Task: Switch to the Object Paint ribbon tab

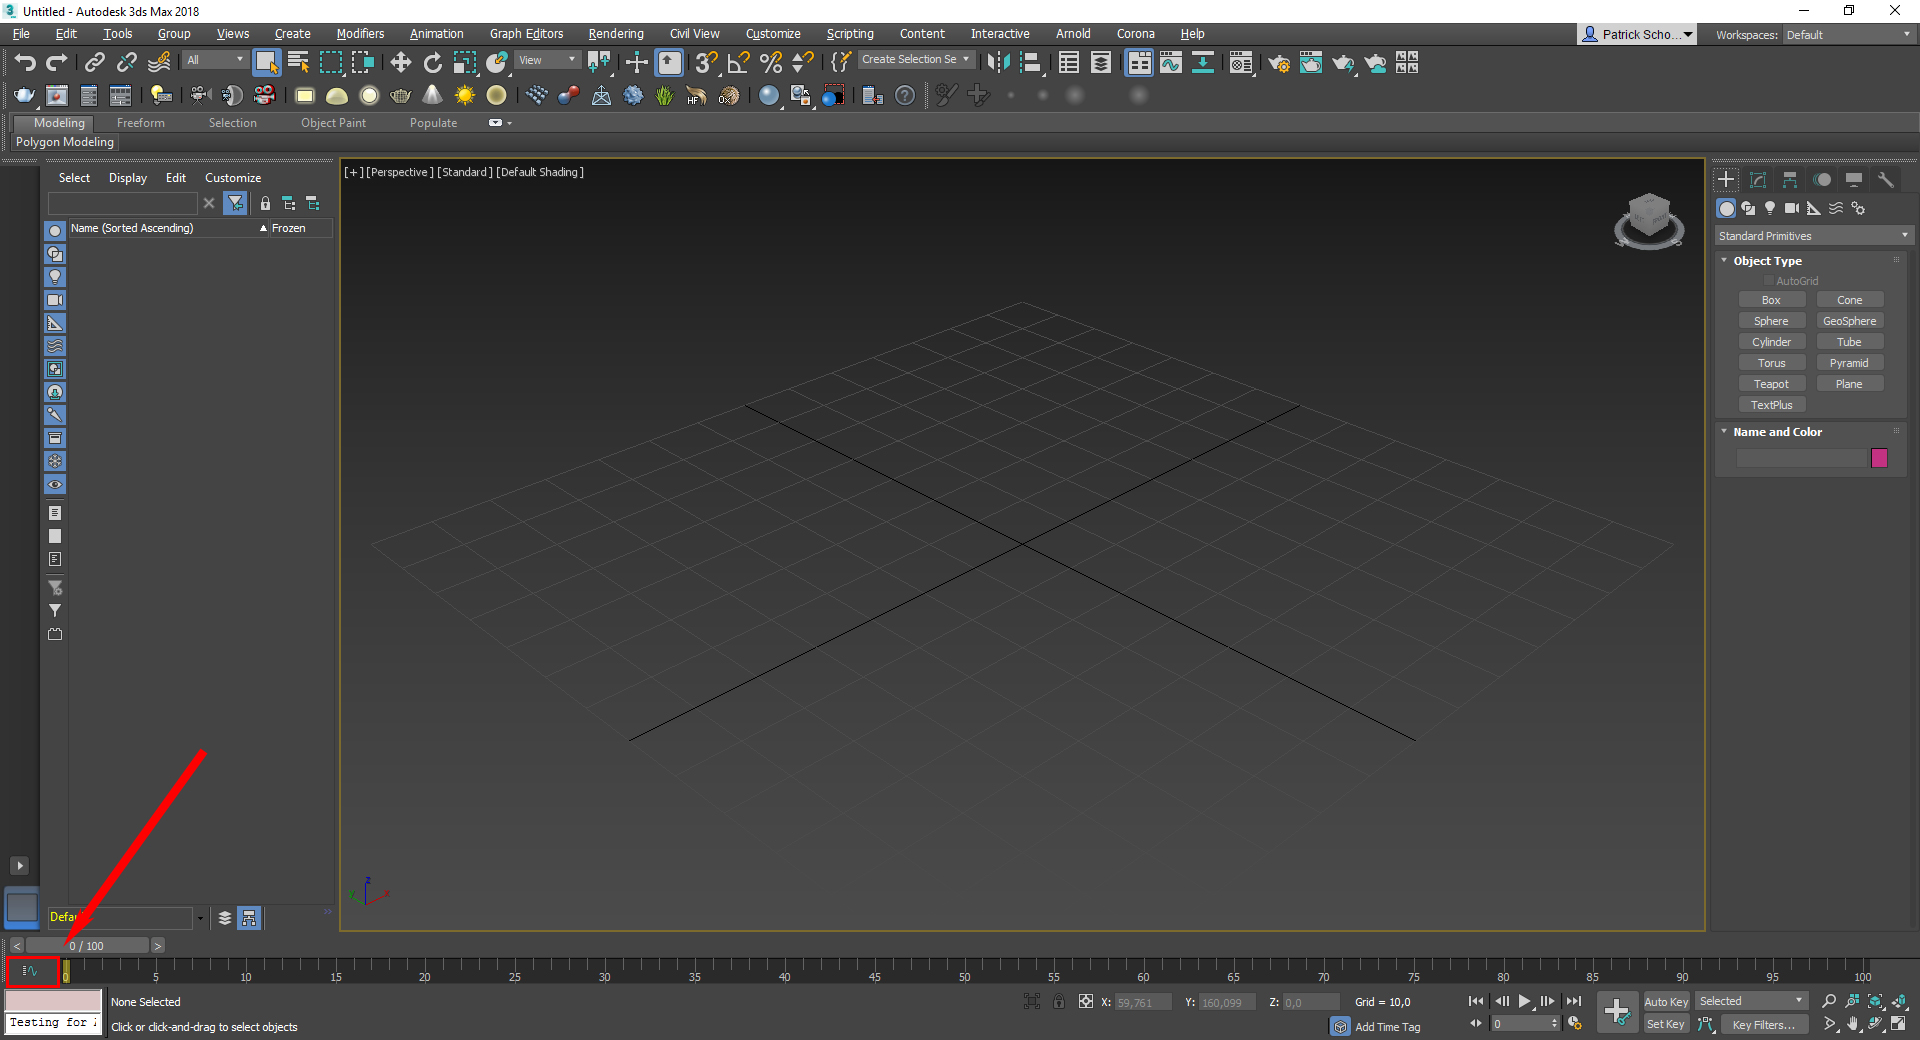Action: [x=333, y=122]
